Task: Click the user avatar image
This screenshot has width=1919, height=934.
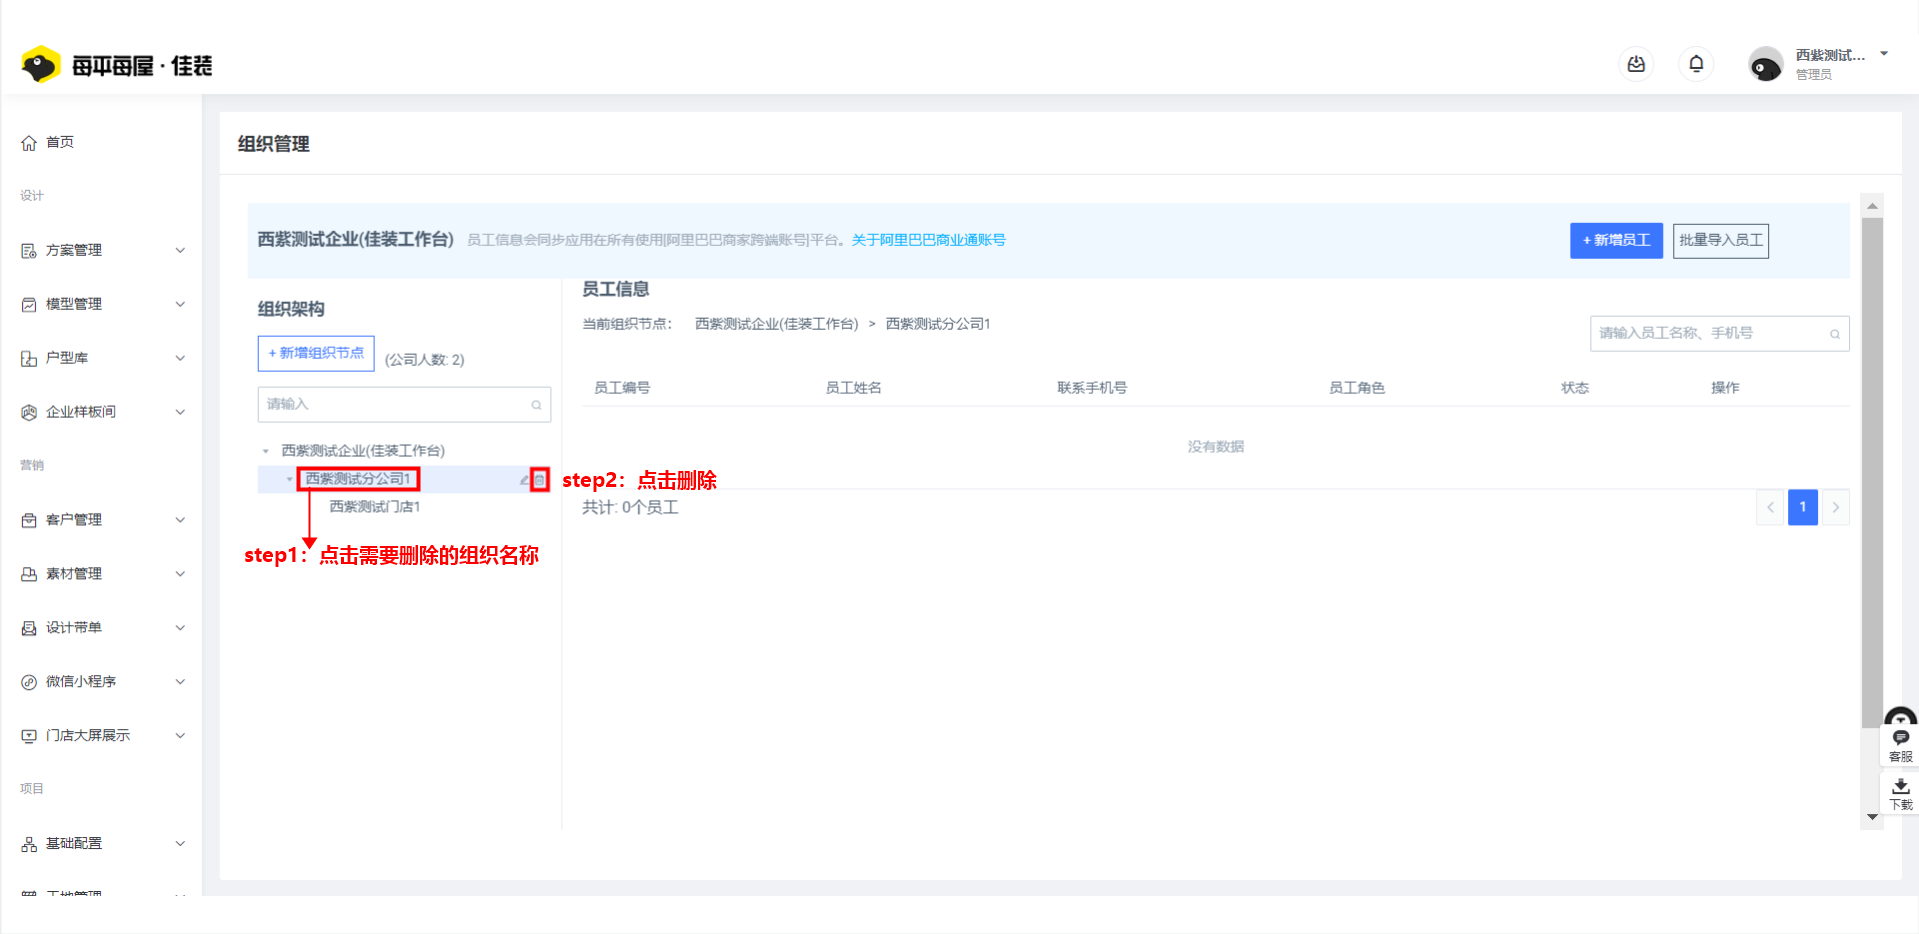Action: [x=1765, y=65]
